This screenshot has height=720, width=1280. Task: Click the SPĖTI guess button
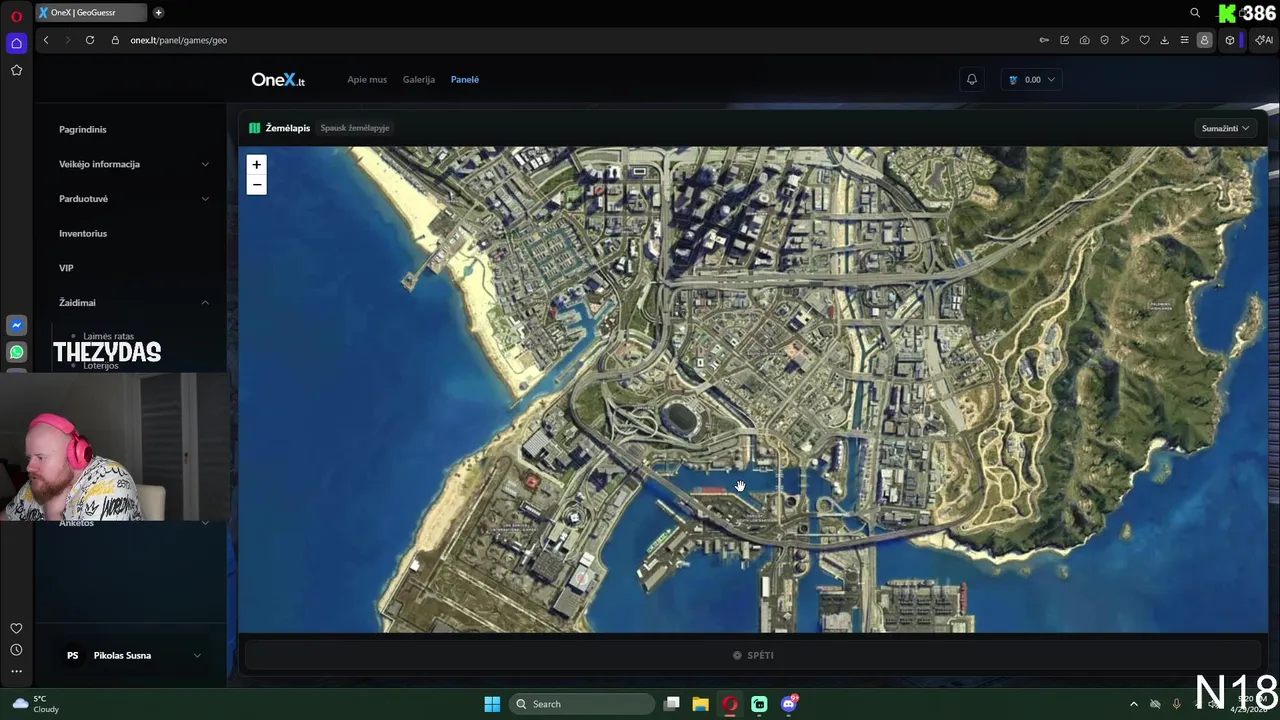tap(753, 655)
